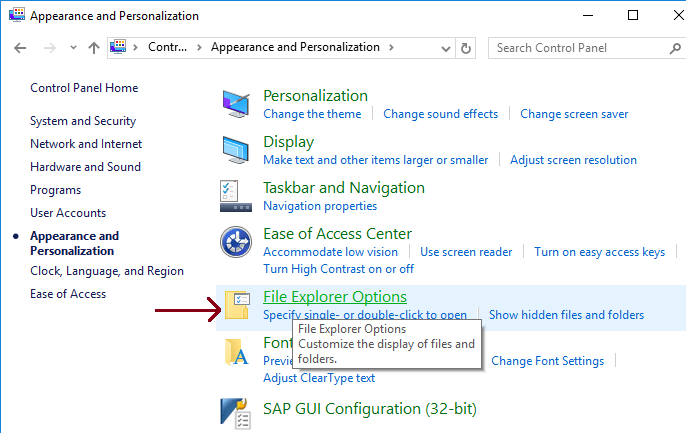Viewport: 687px width, 434px height.
Task: Click Adjust ClearType text
Action: (x=319, y=378)
